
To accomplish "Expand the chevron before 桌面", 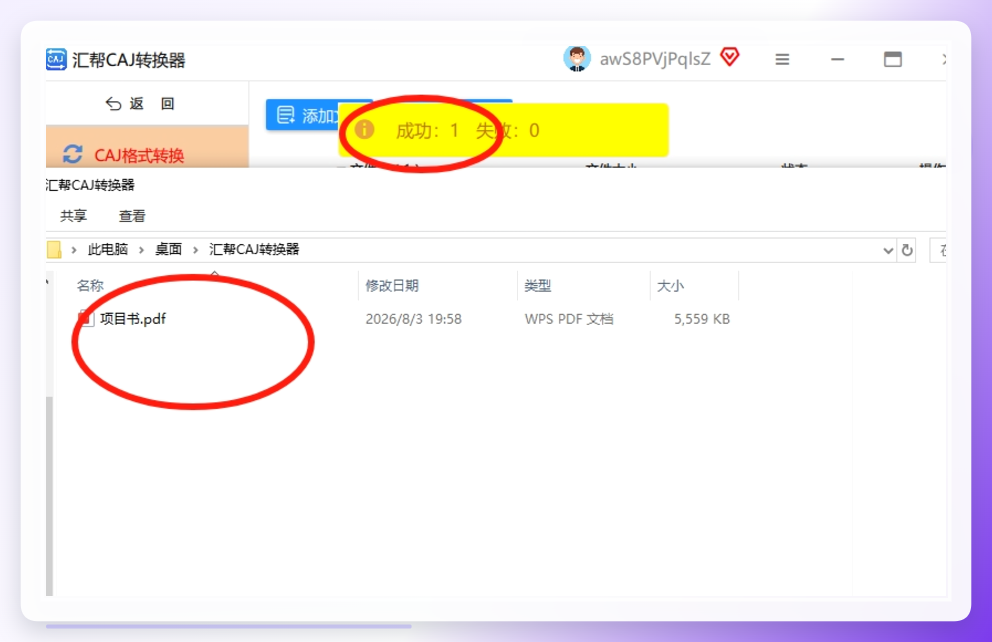I will click(x=141, y=250).
